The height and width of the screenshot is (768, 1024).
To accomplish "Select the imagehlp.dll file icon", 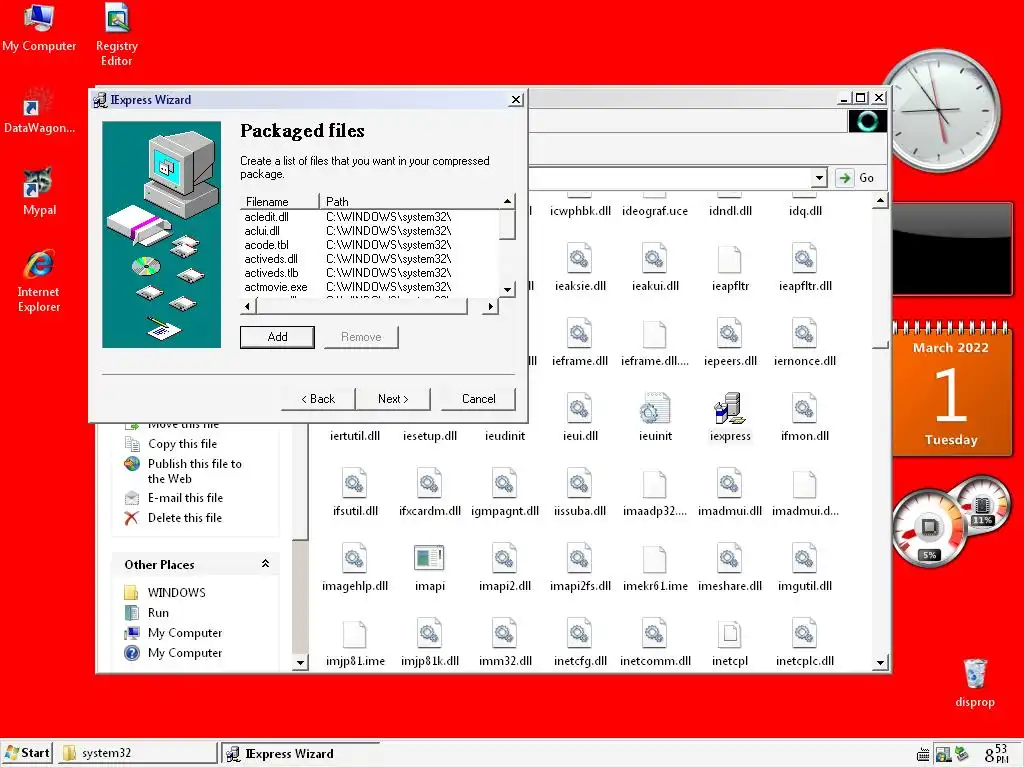I will point(355,567).
